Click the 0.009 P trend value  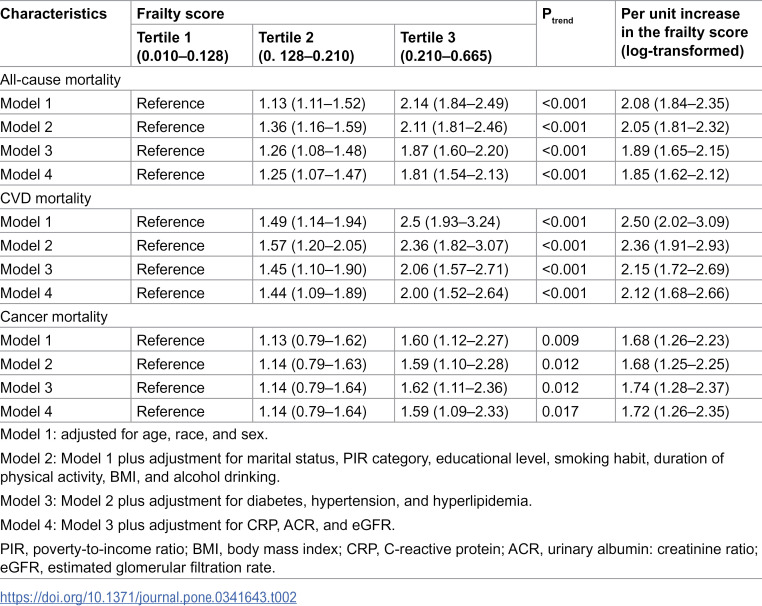pyautogui.click(x=560, y=340)
